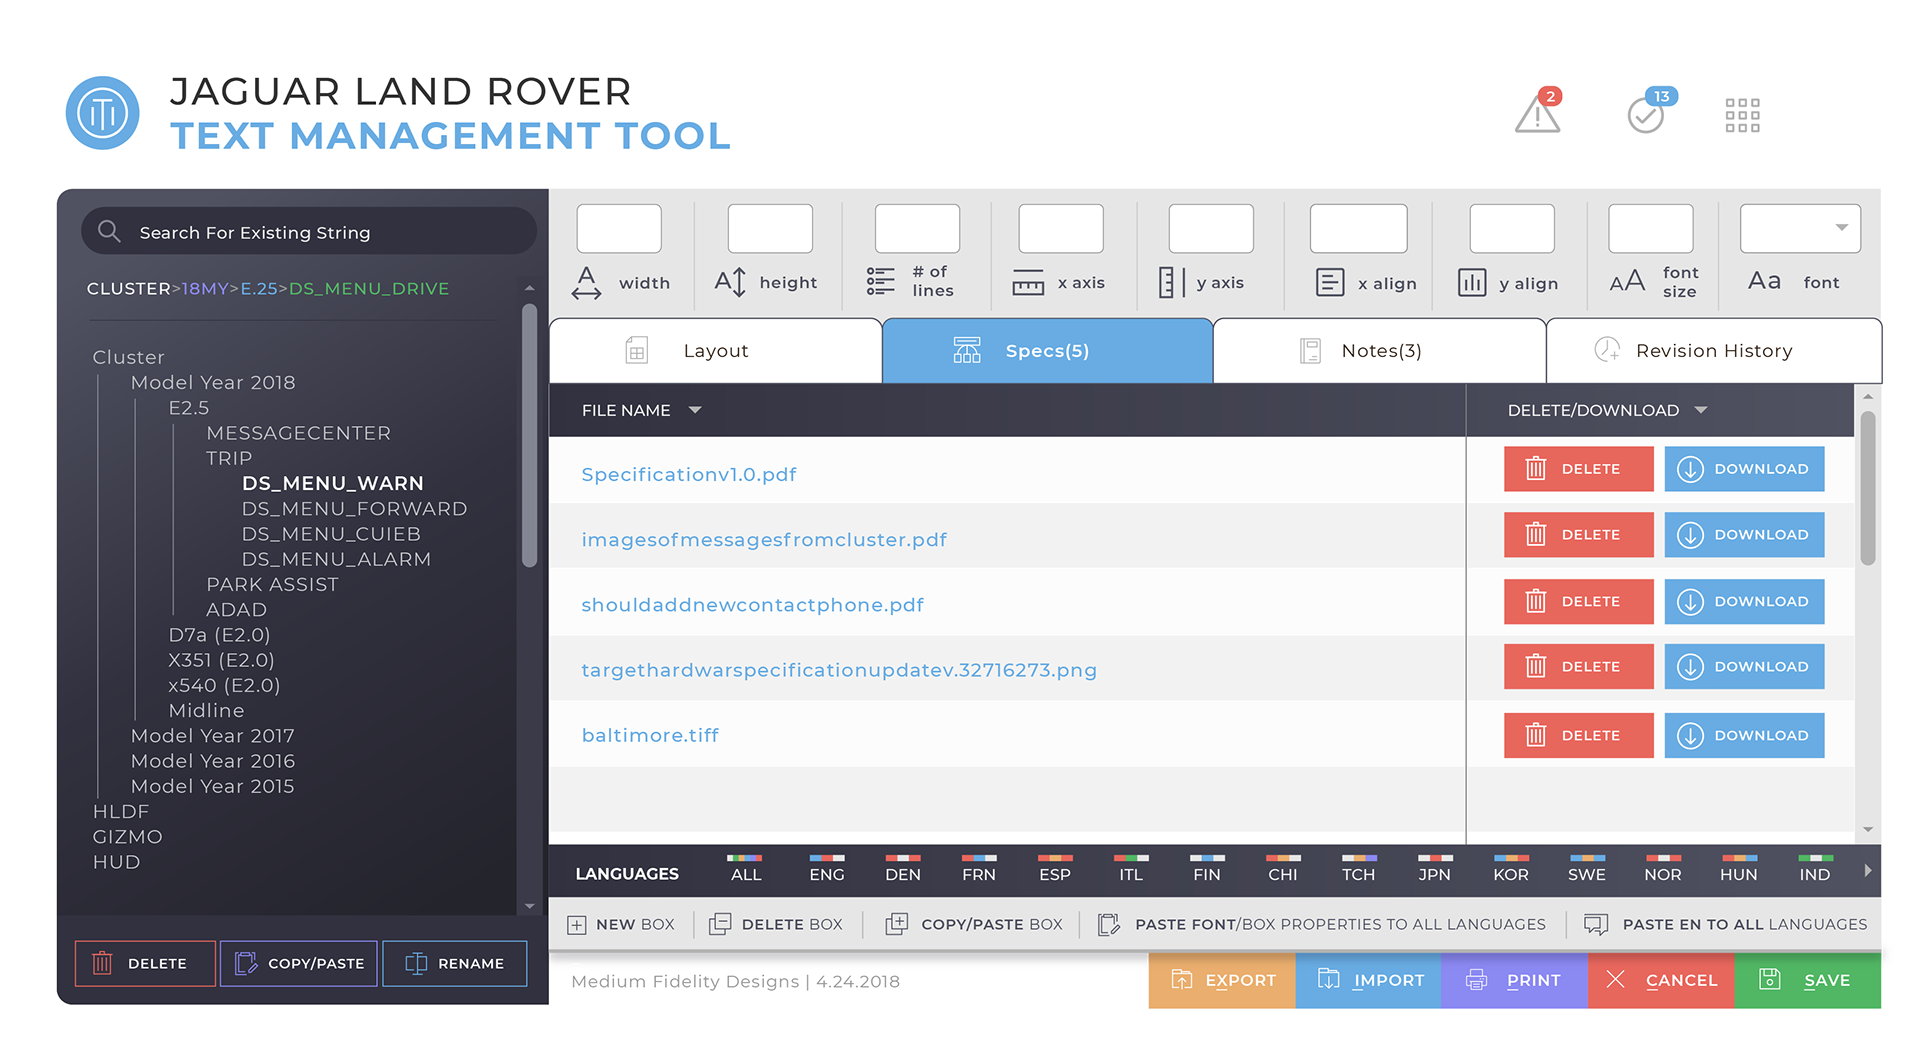Click the Text Management Tool circular logo
This screenshot has width=1920, height=1052.
point(102,113)
